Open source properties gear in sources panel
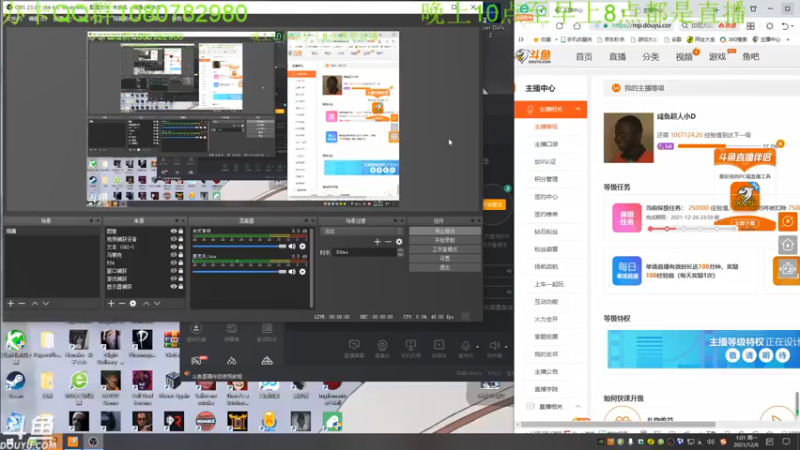Image resolution: width=800 pixels, height=450 pixels. click(x=133, y=304)
